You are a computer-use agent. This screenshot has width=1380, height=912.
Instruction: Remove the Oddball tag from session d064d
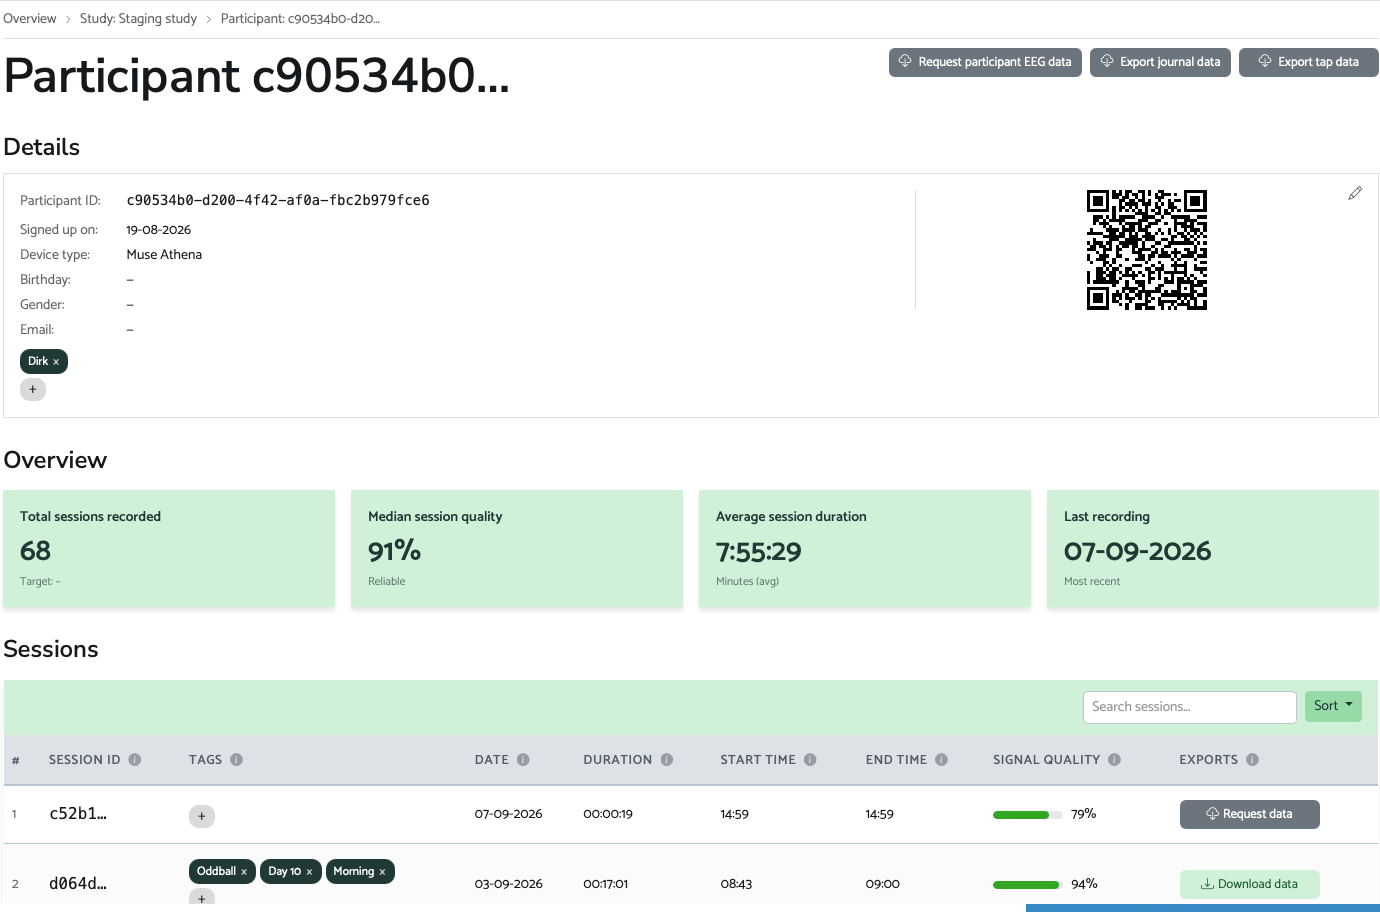click(244, 872)
